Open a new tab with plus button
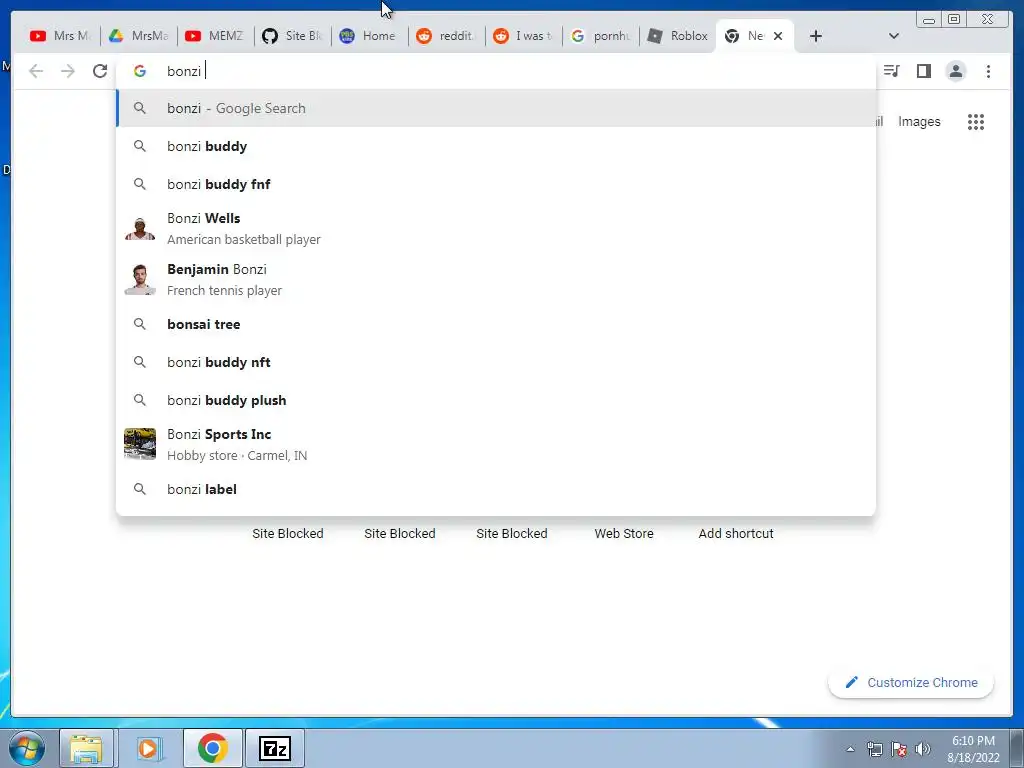 (x=816, y=36)
